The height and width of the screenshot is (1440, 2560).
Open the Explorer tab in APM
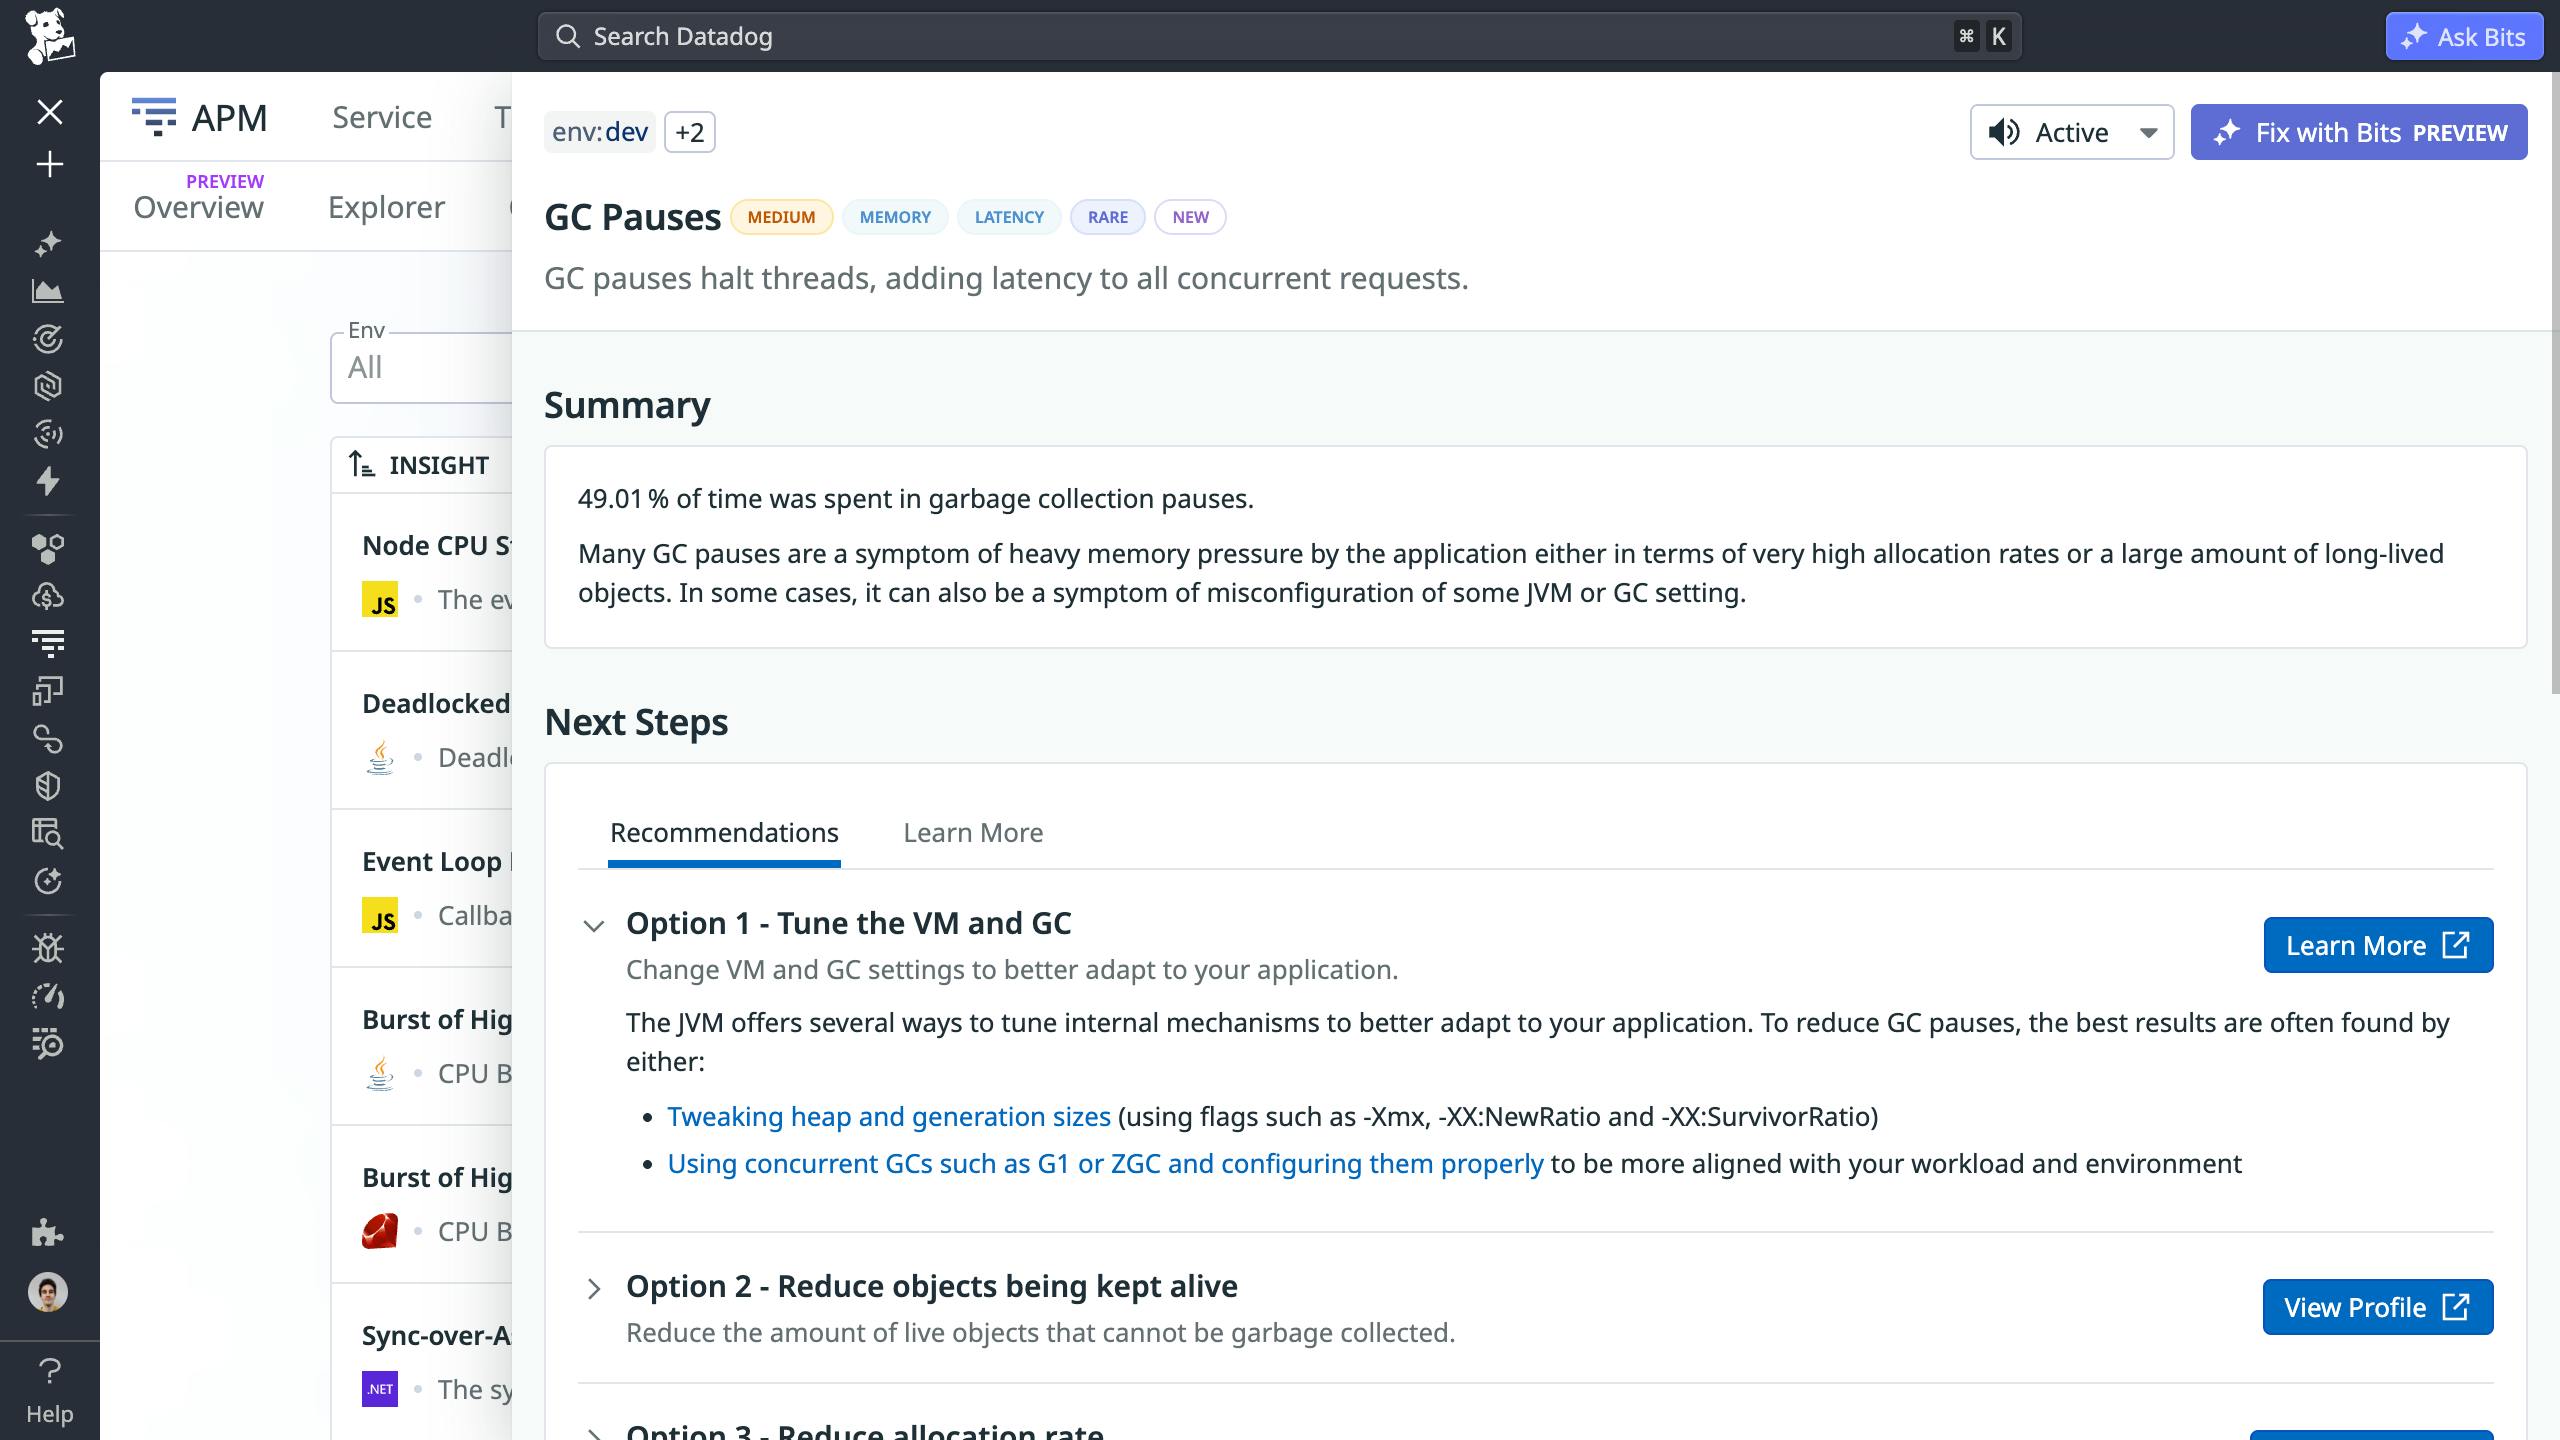[x=385, y=207]
